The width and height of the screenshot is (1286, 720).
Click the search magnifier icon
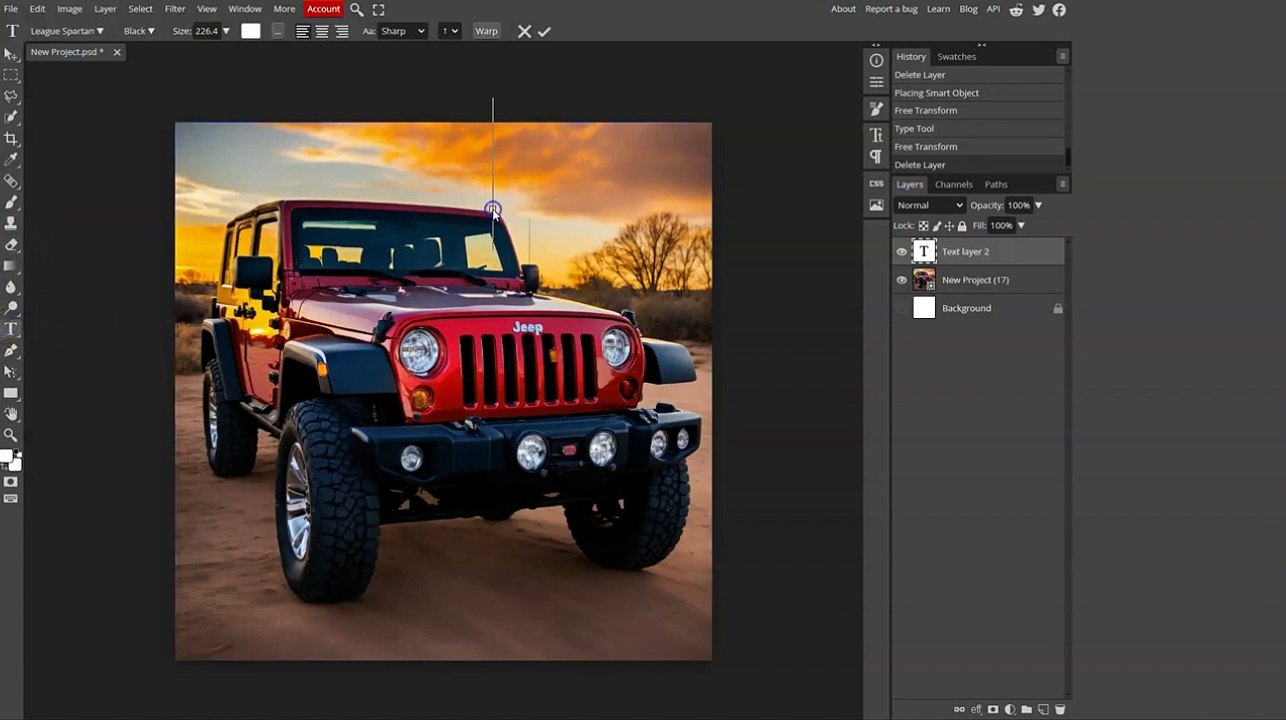(x=356, y=9)
